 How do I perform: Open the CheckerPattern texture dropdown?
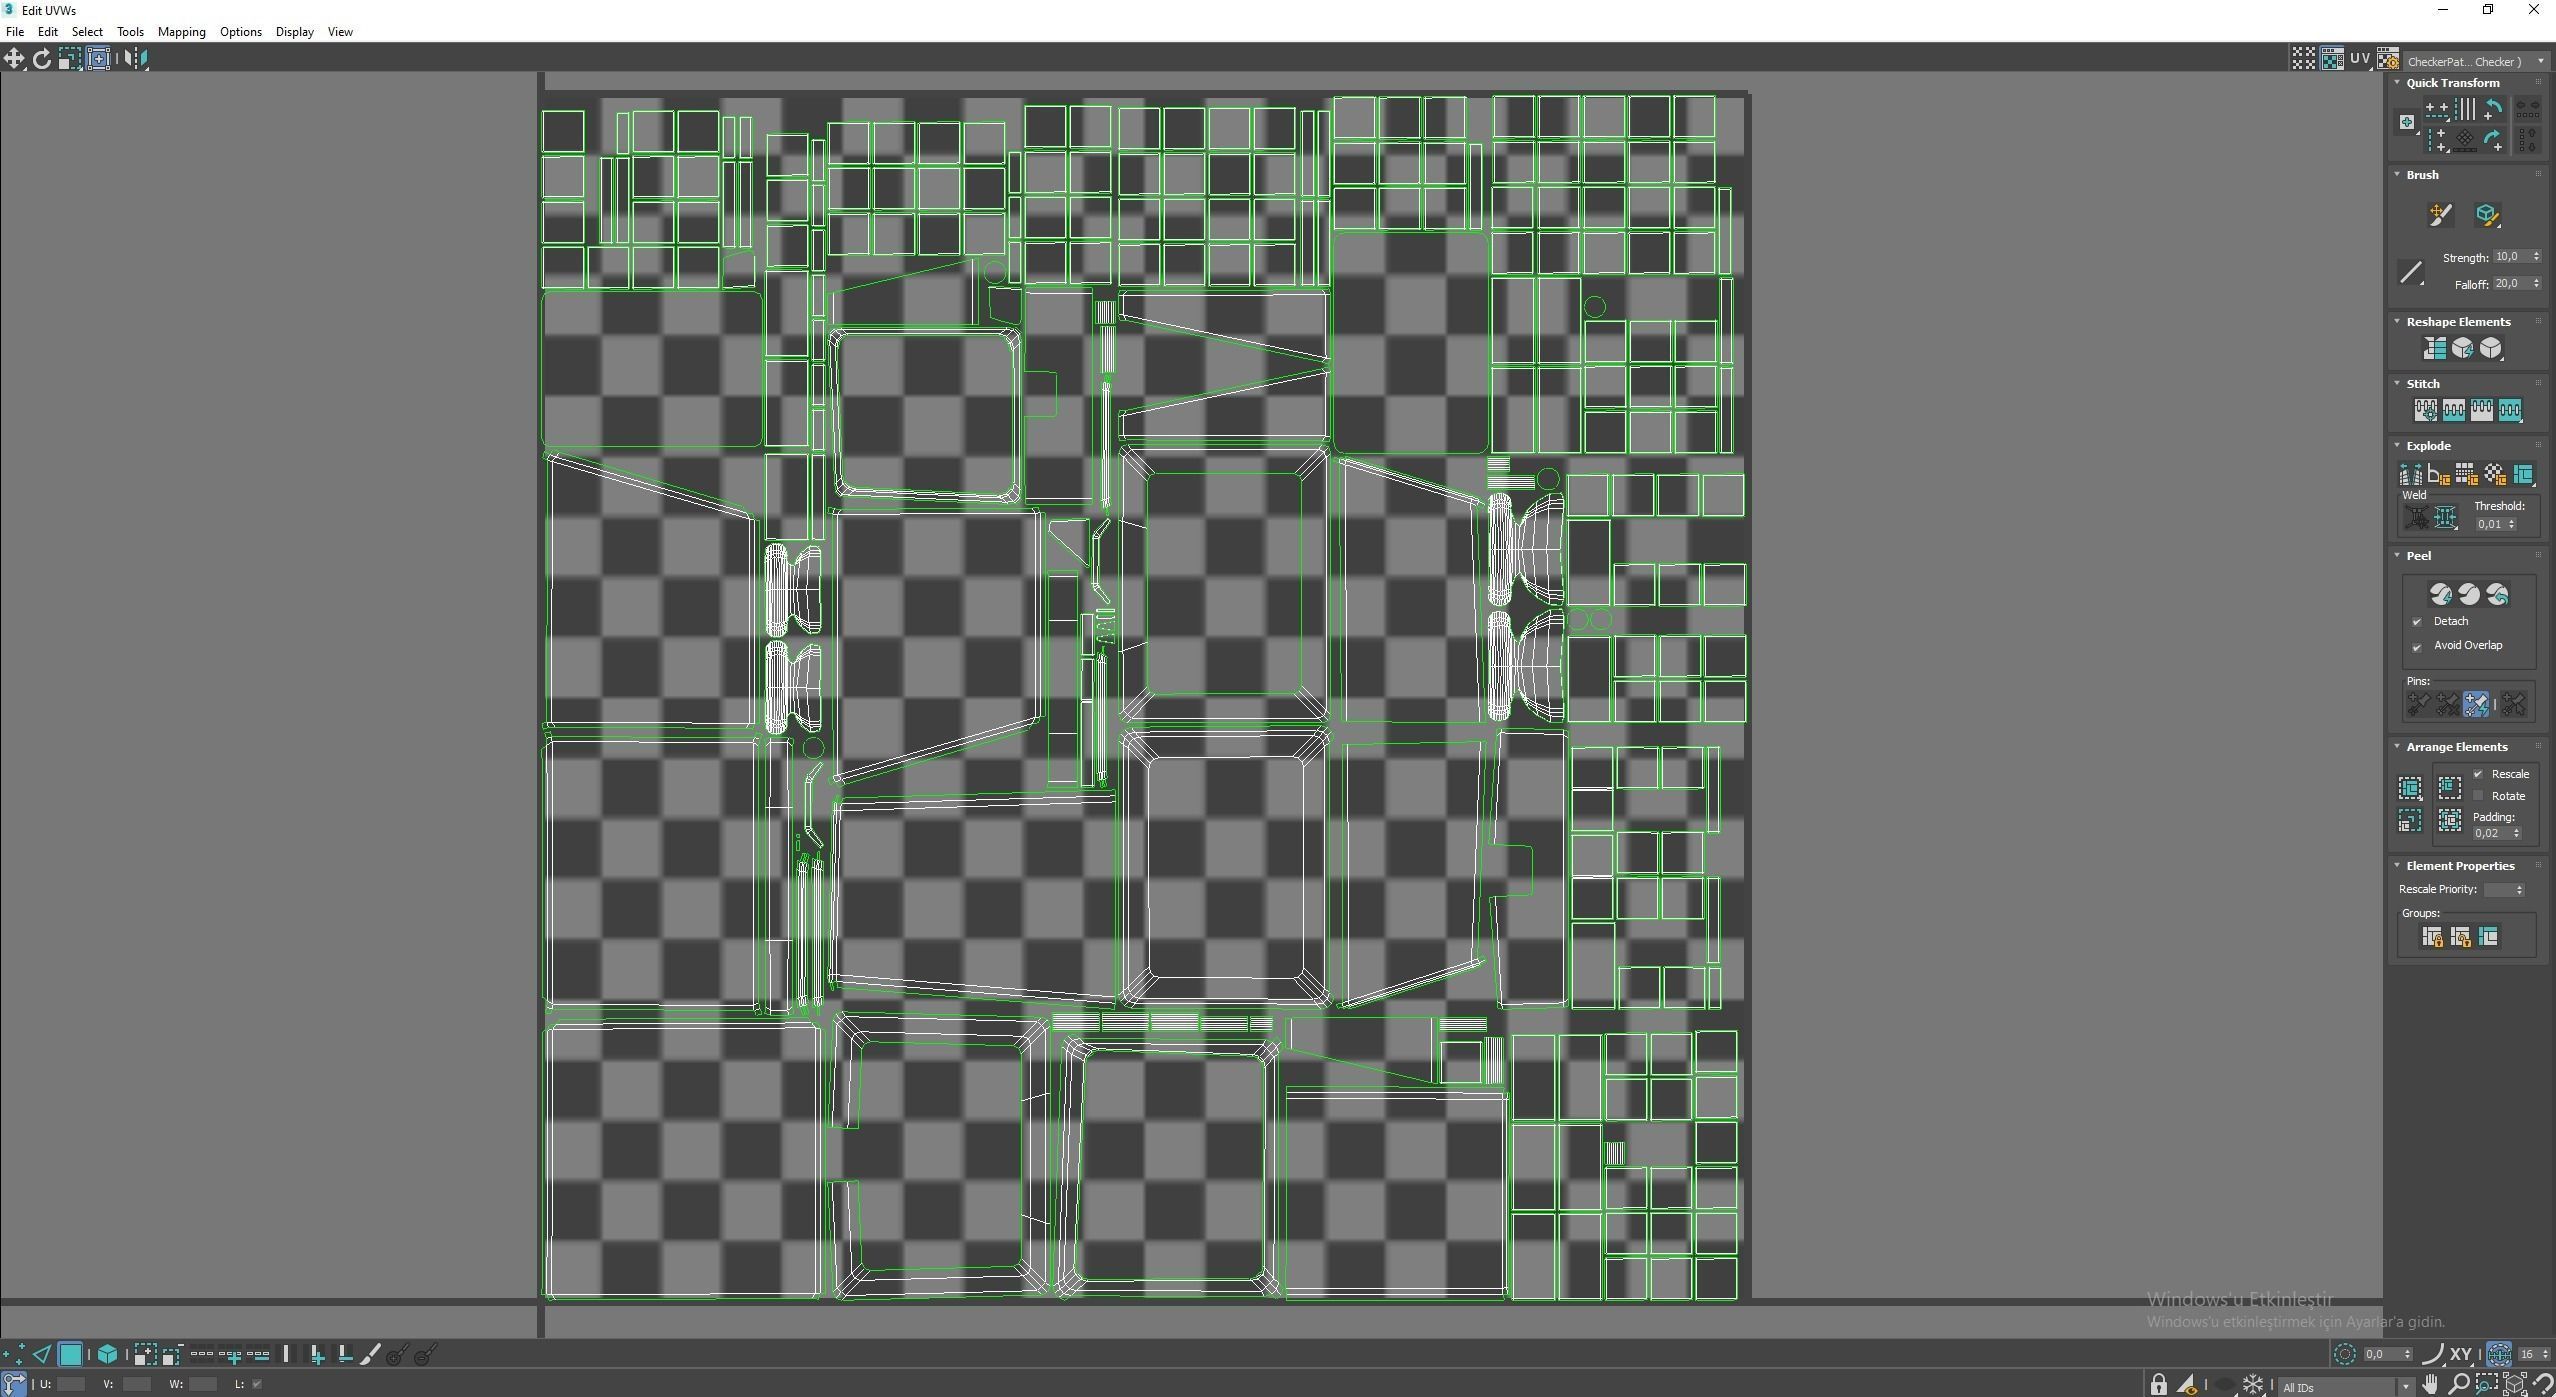tap(2540, 61)
